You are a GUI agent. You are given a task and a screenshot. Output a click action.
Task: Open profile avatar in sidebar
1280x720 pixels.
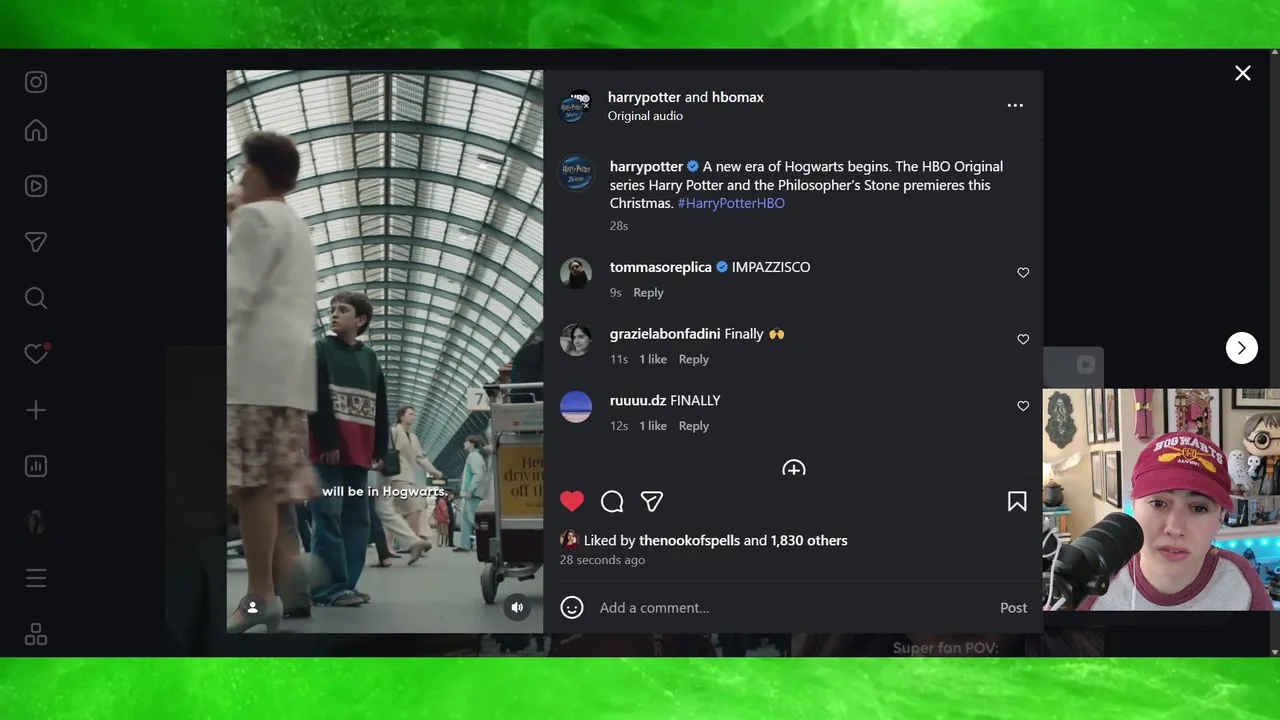tap(36, 522)
